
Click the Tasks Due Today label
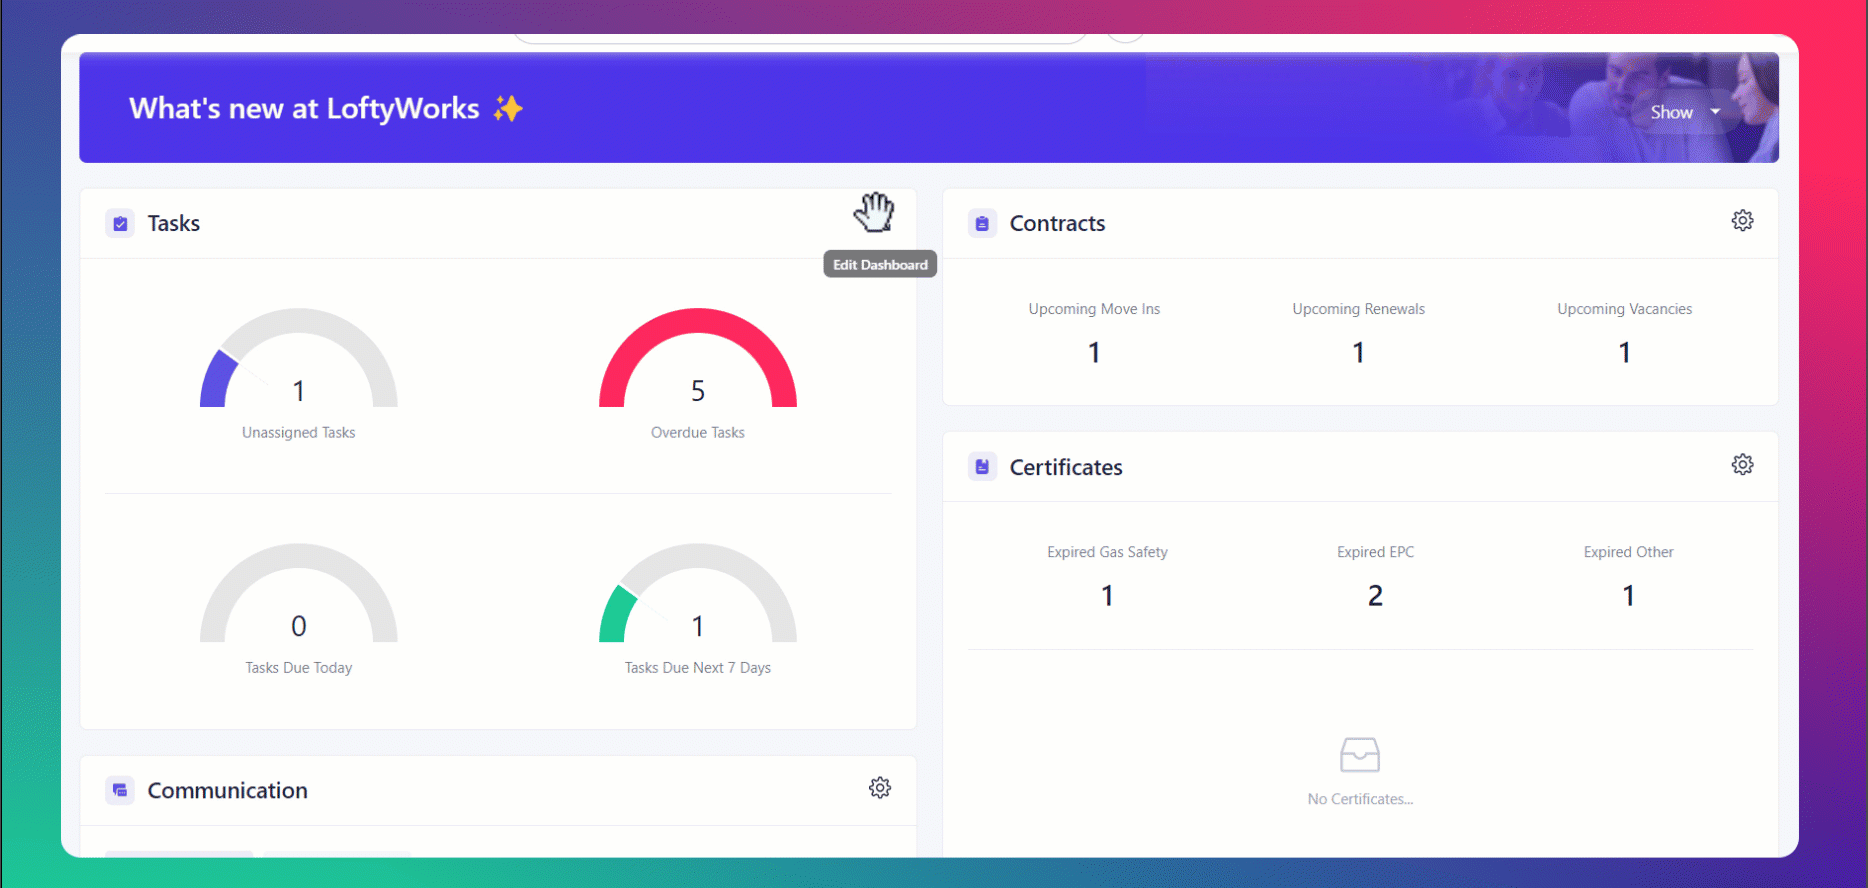click(x=299, y=668)
